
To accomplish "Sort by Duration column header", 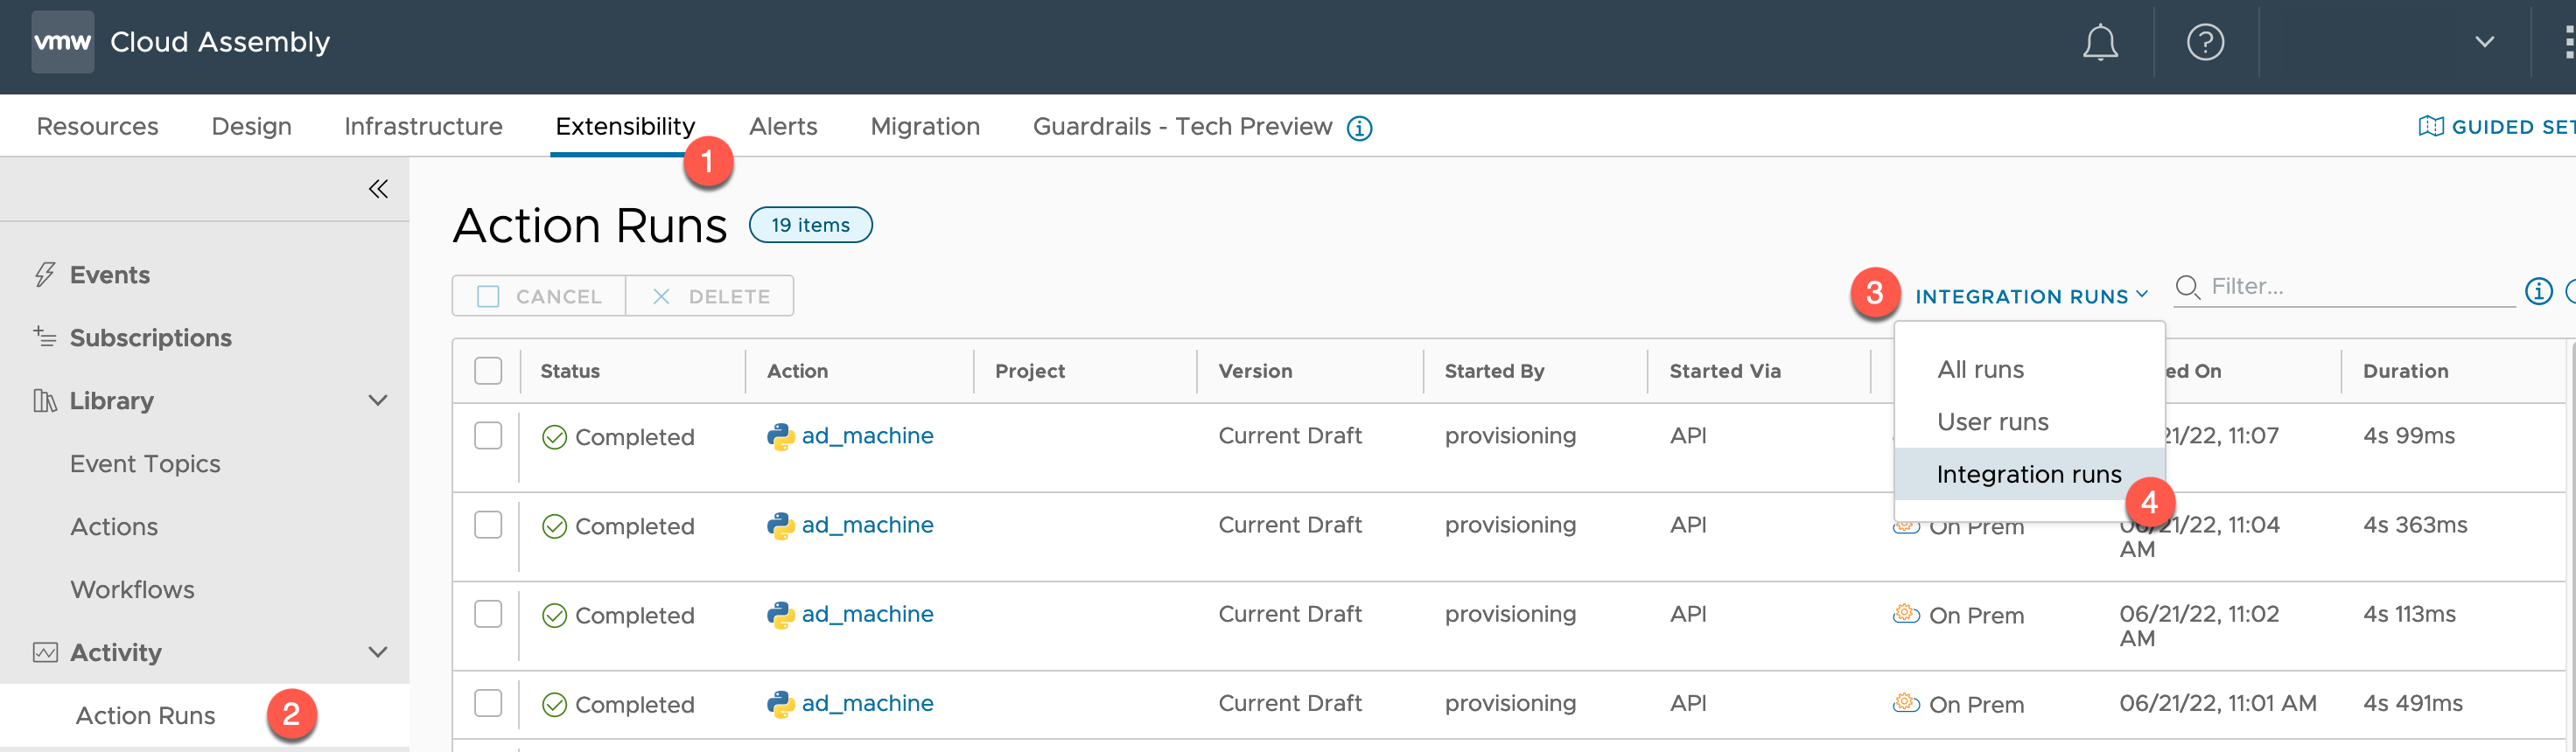I will pyautogui.click(x=2405, y=371).
